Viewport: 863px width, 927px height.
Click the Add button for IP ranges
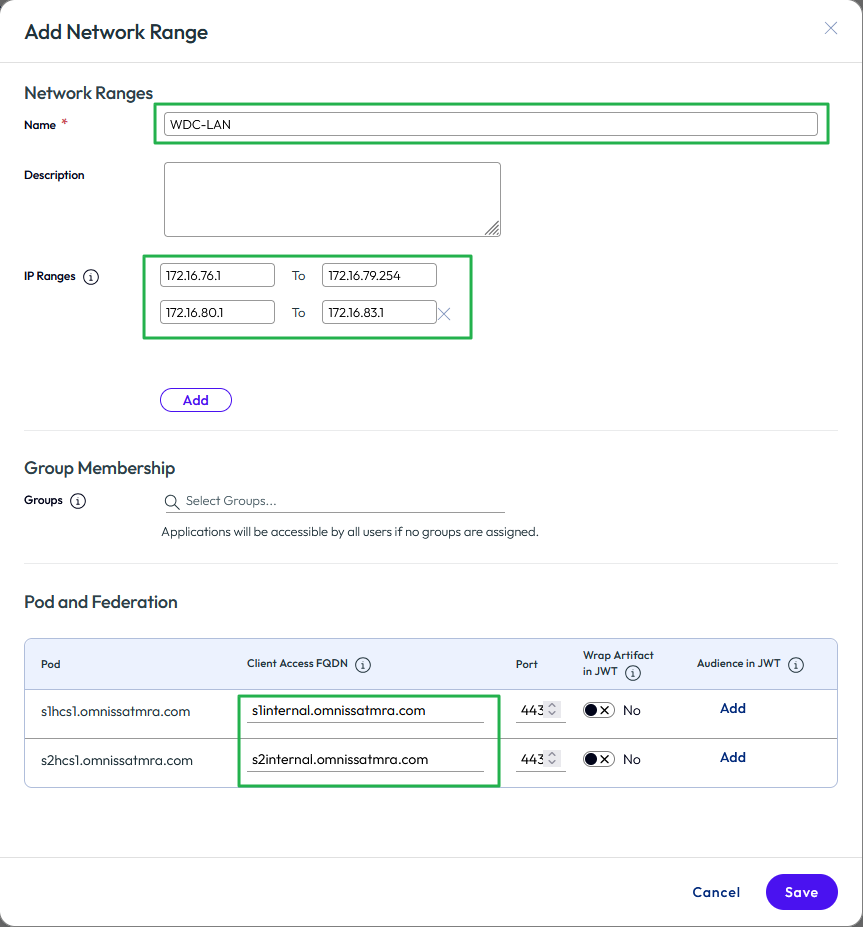195,400
